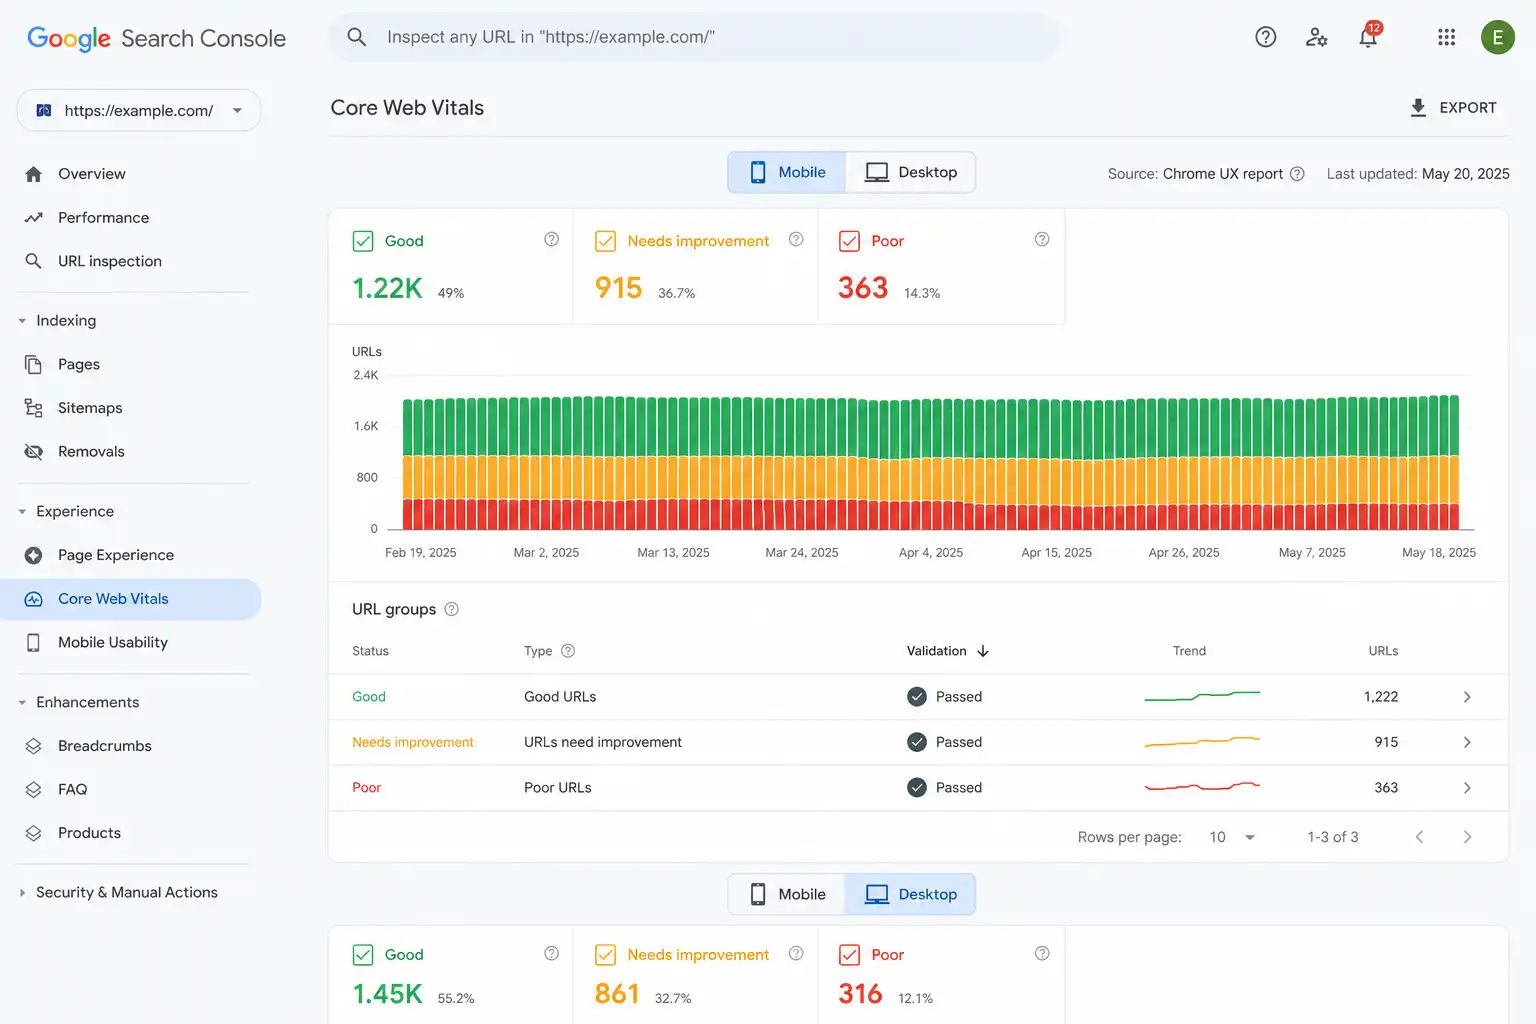Click the Overview home icon in sidebar
1536x1024 pixels.
[x=33, y=174]
